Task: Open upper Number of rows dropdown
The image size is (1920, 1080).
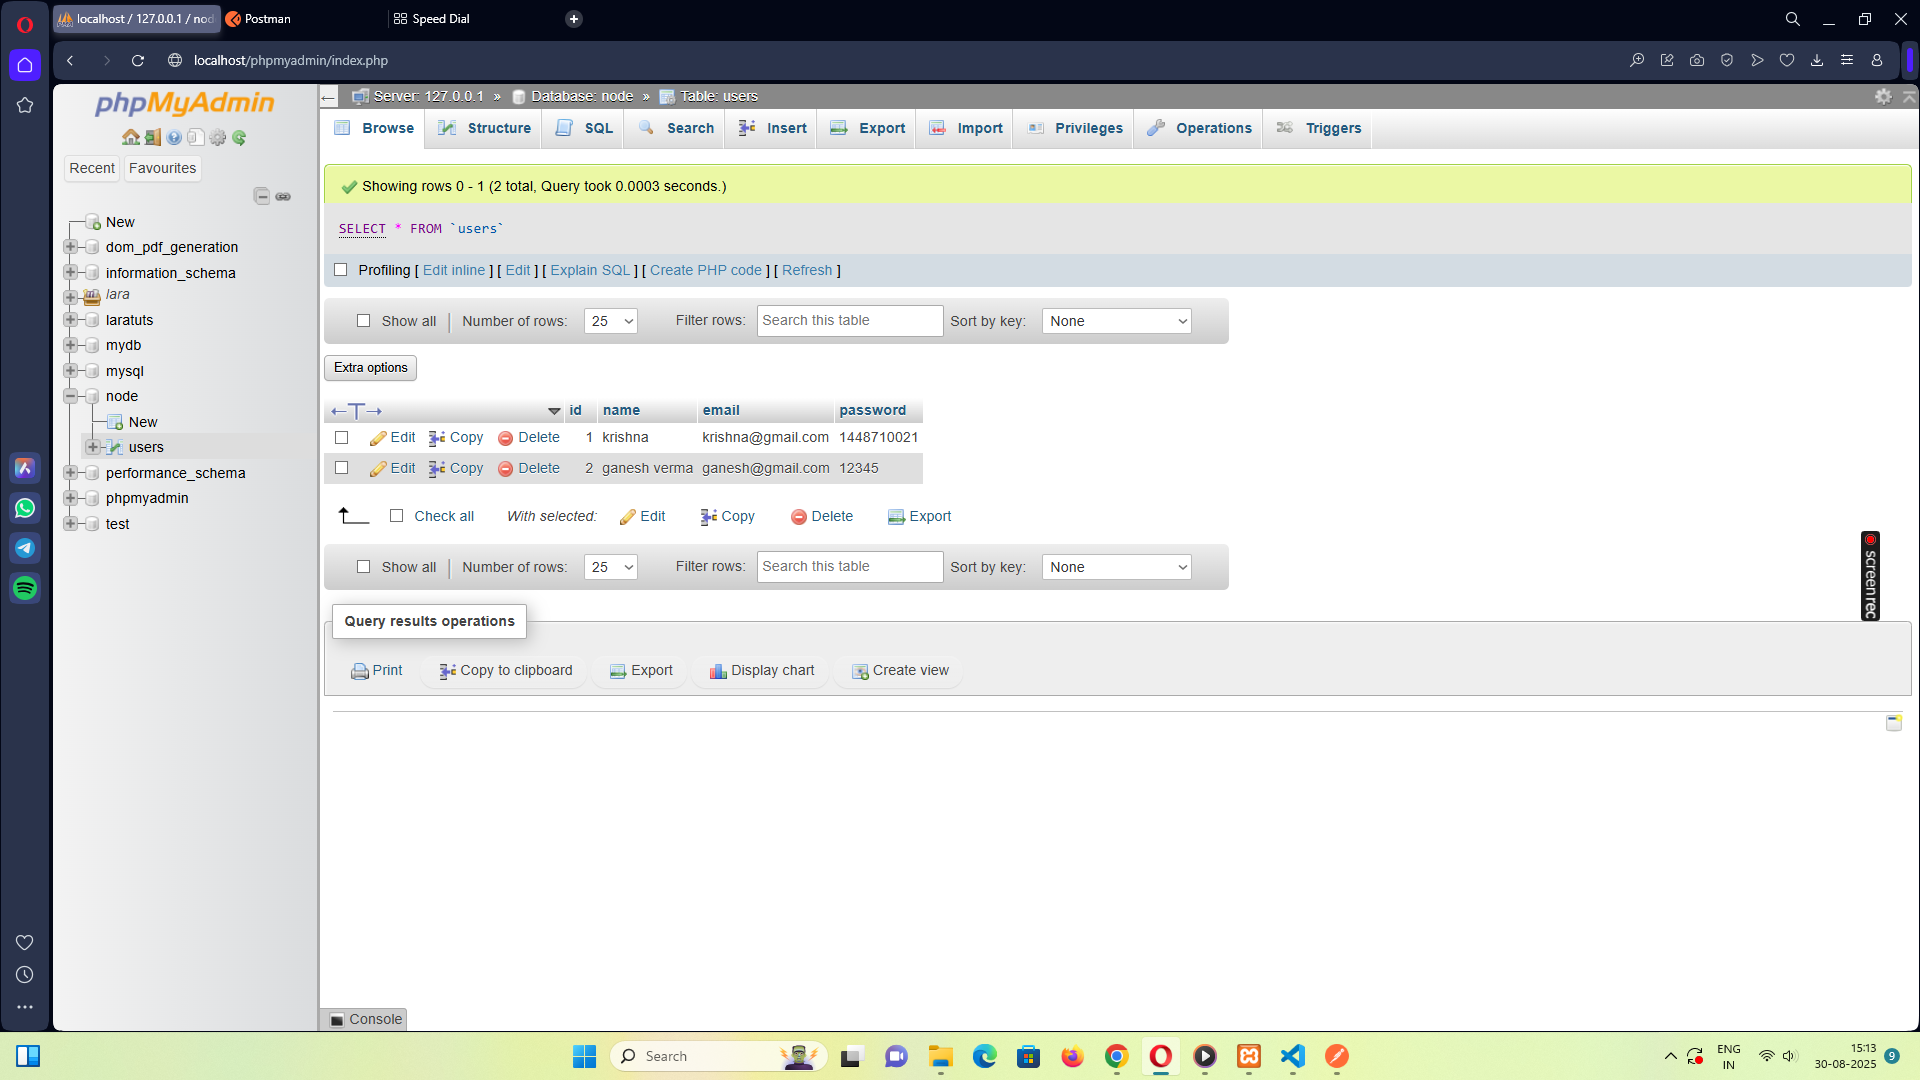Action: (x=611, y=321)
